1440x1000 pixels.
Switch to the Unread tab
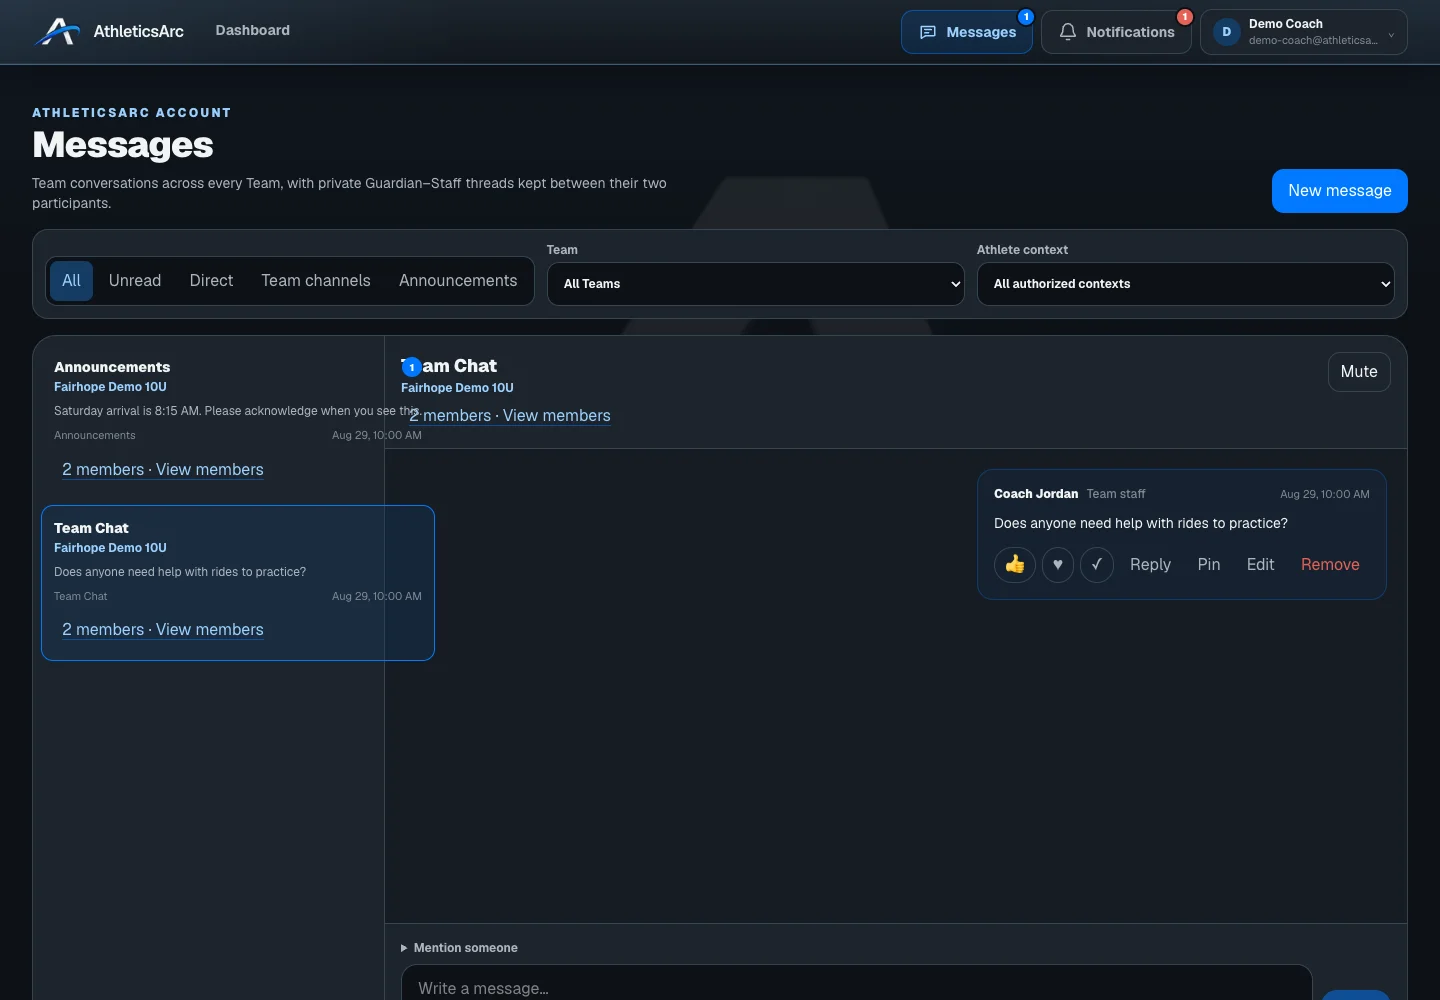click(x=135, y=281)
